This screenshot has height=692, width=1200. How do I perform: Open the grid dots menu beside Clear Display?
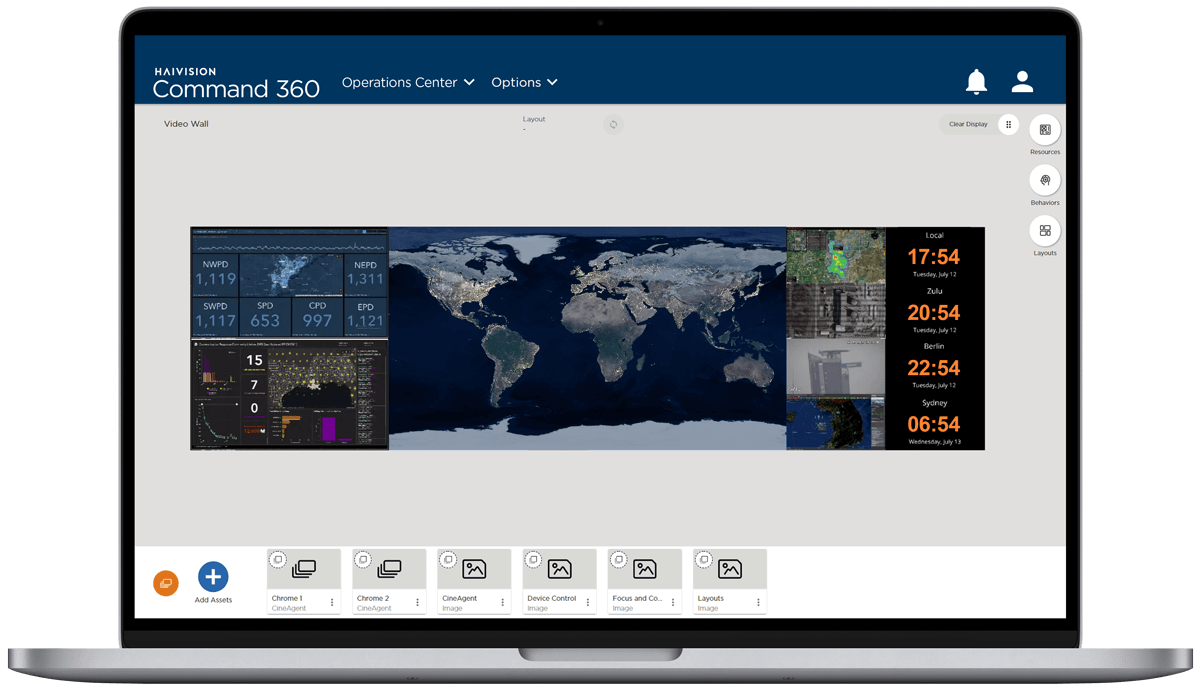(1008, 124)
